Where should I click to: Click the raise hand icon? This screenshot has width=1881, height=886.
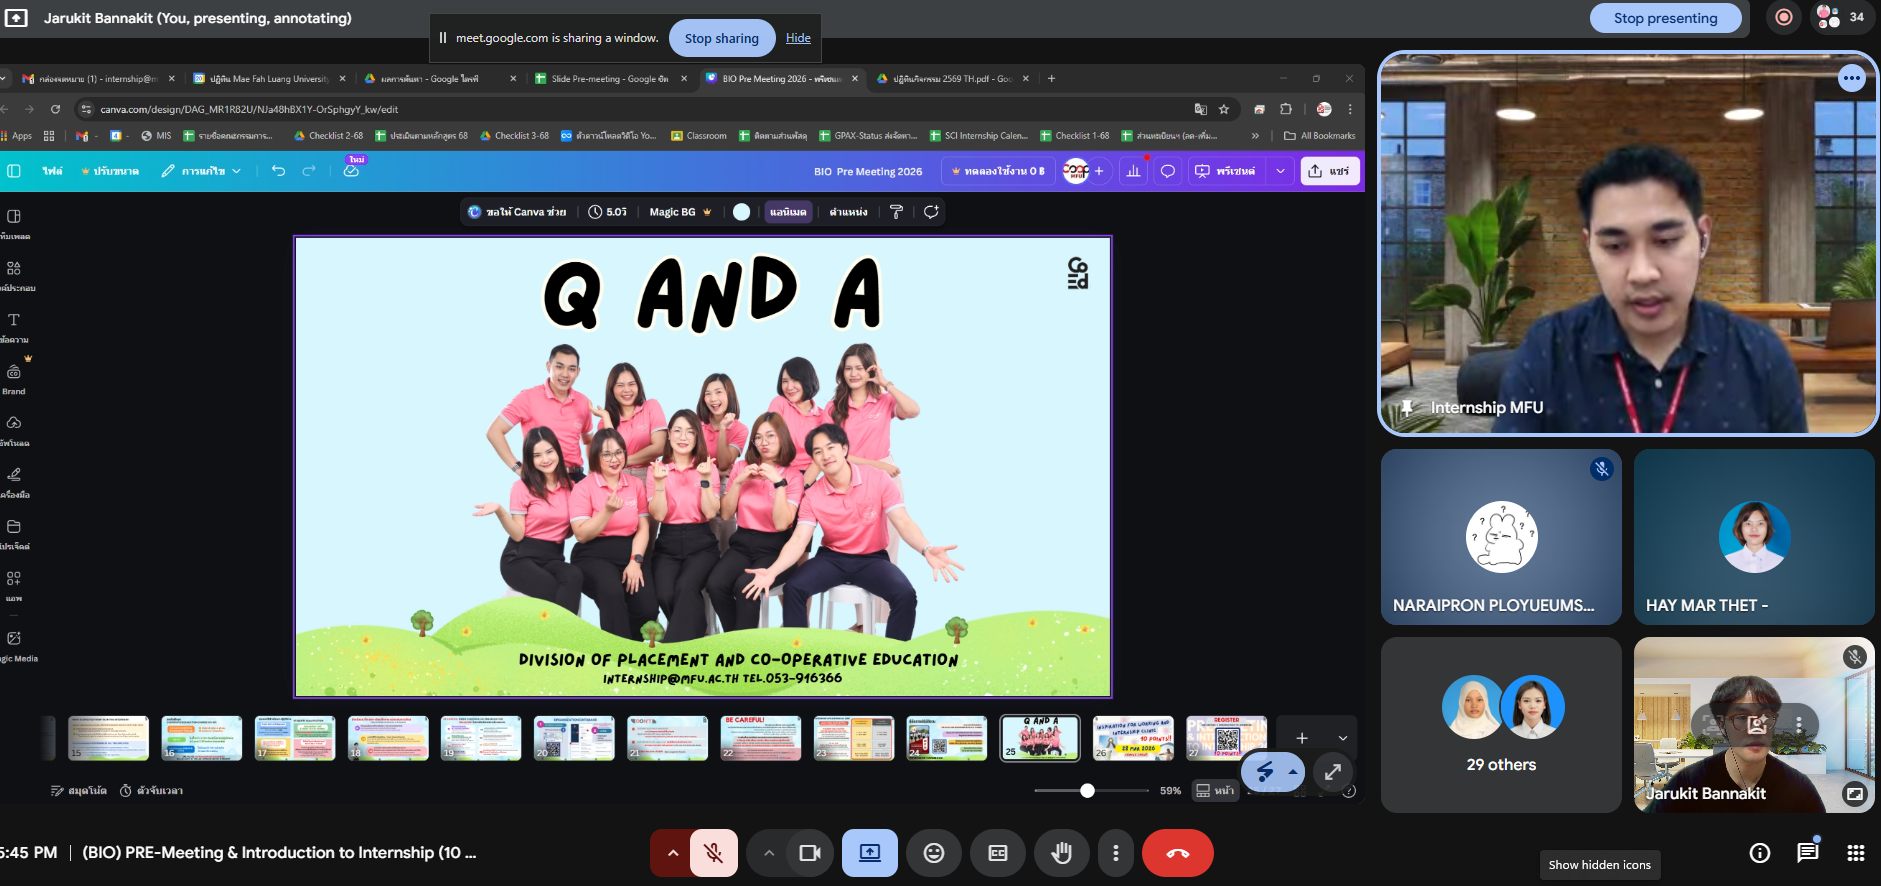(1061, 853)
